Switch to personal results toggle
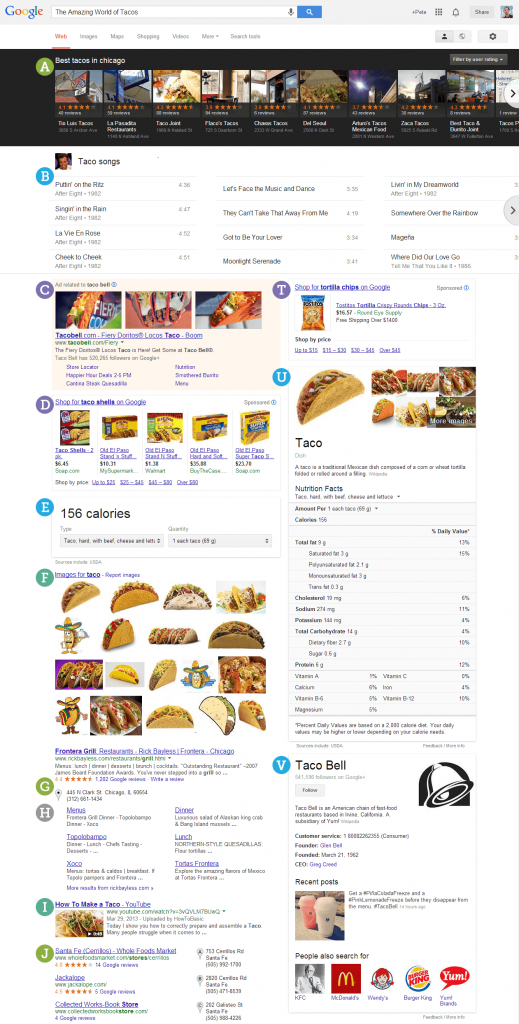The height and width of the screenshot is (1024, 519). tap(445, 37)
